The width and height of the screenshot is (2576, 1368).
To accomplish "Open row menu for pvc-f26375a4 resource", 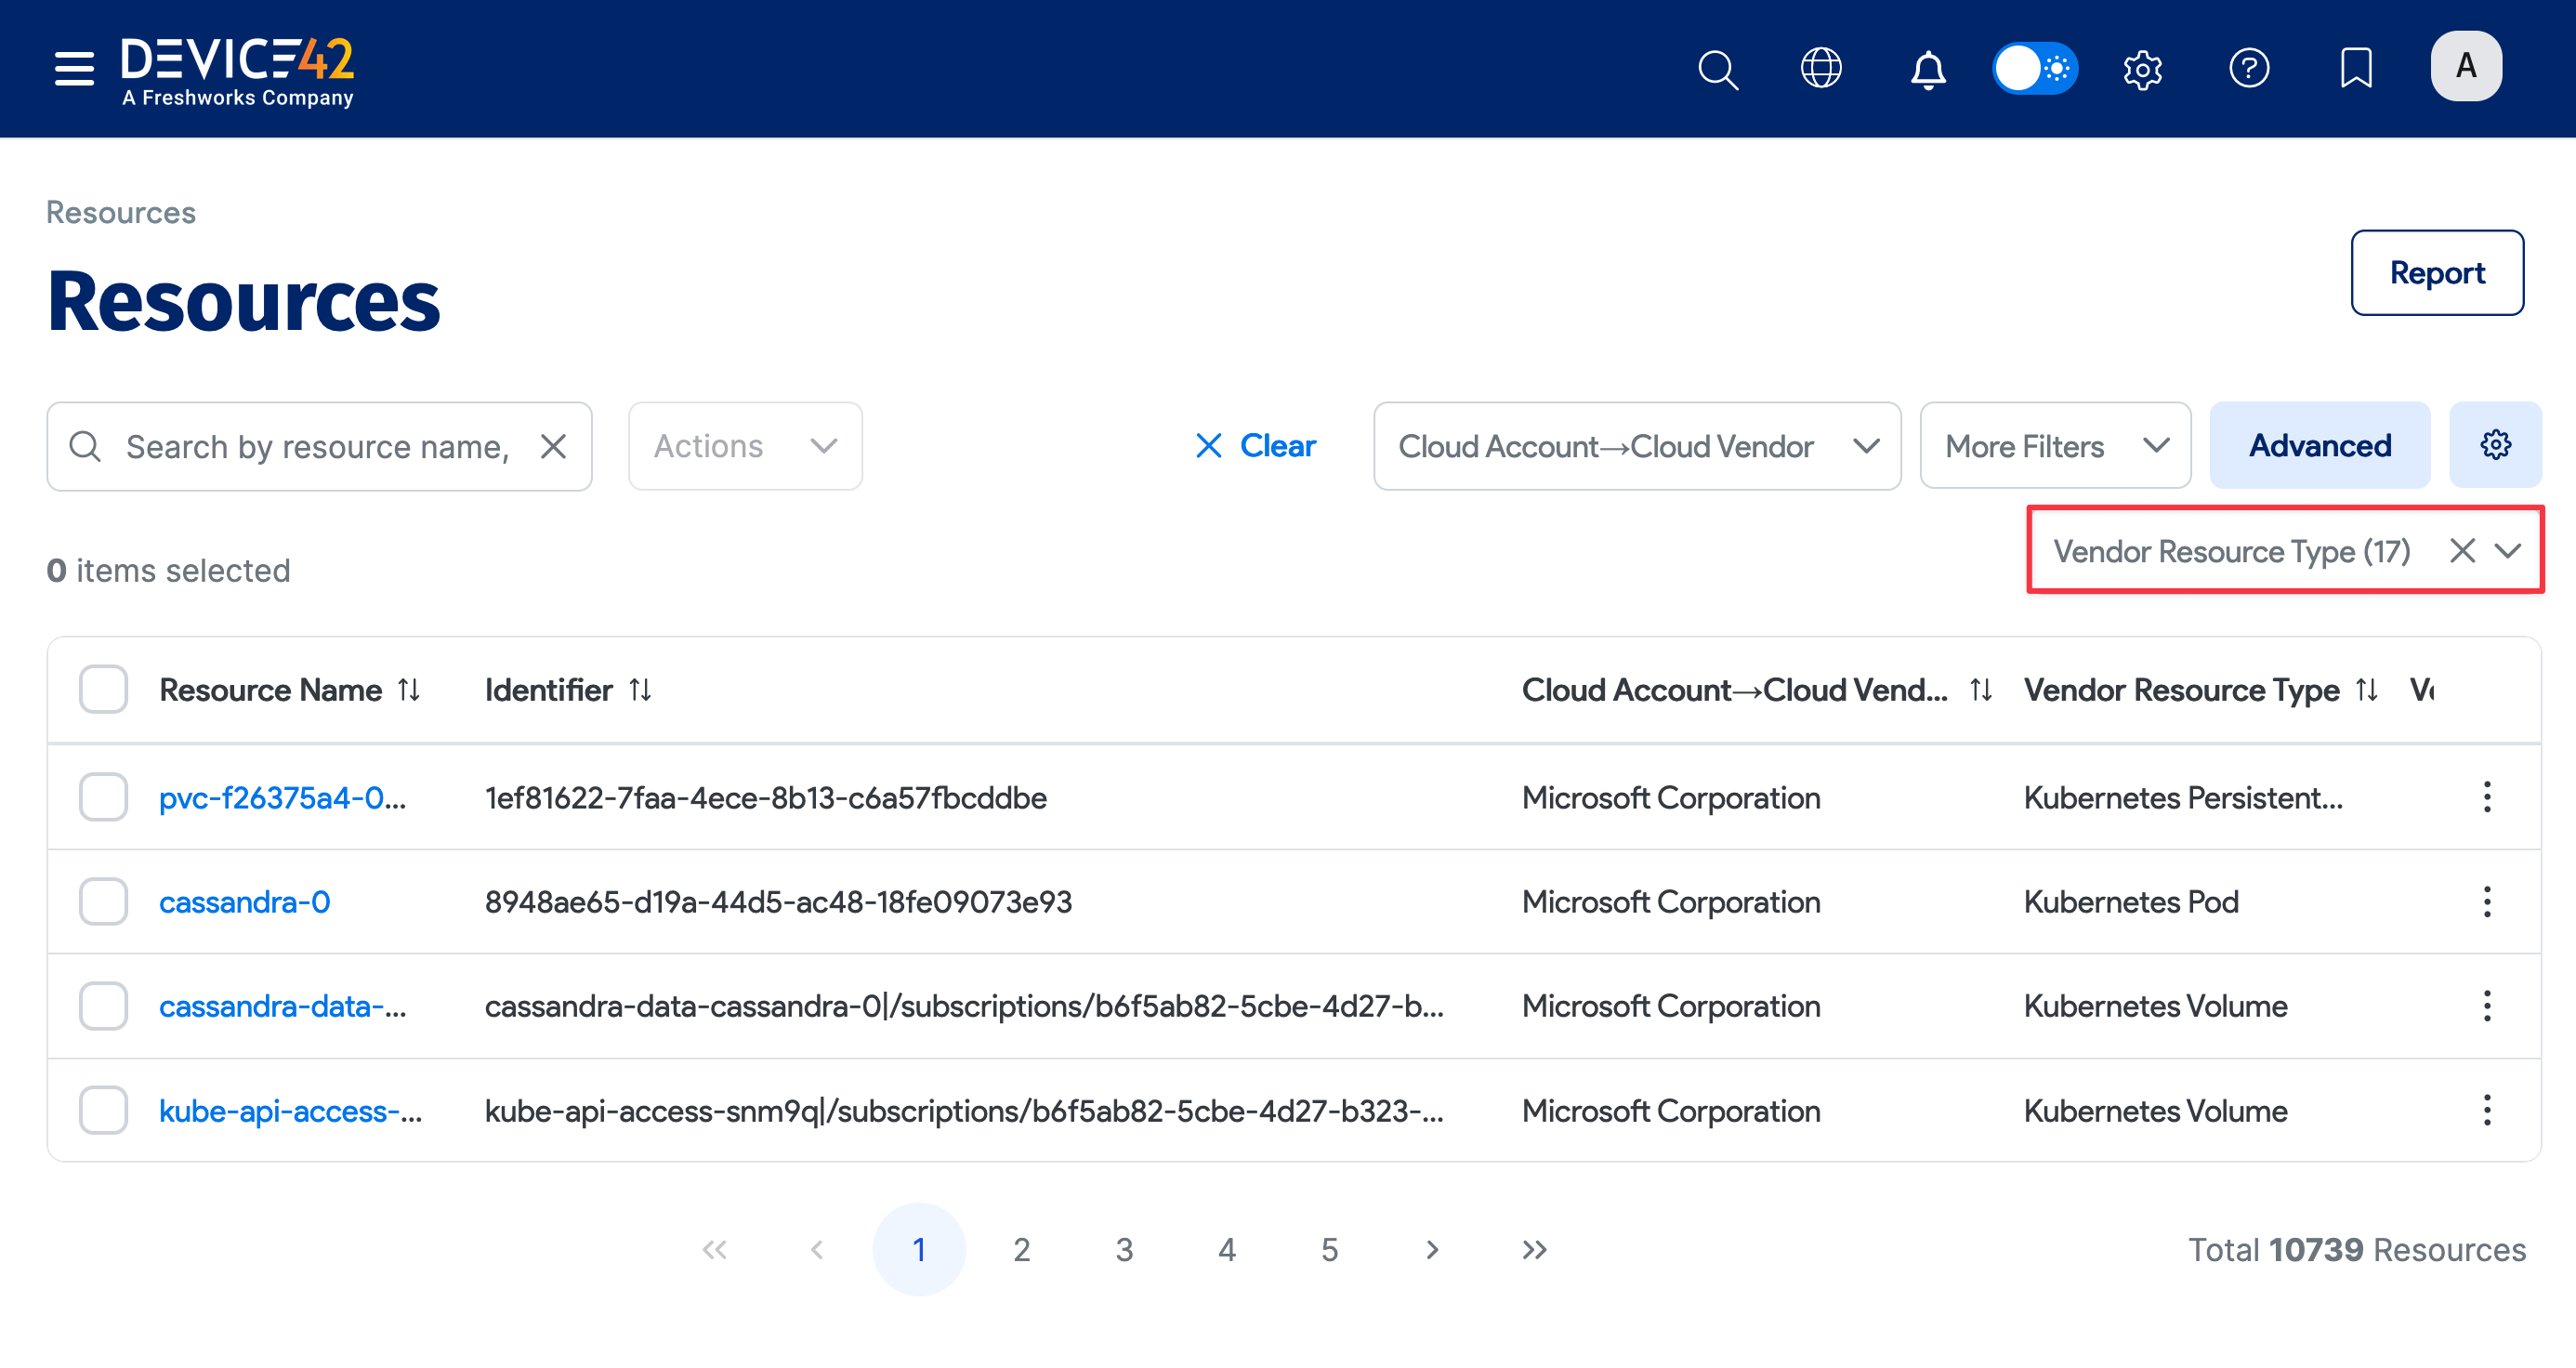I will point(2486,797).
